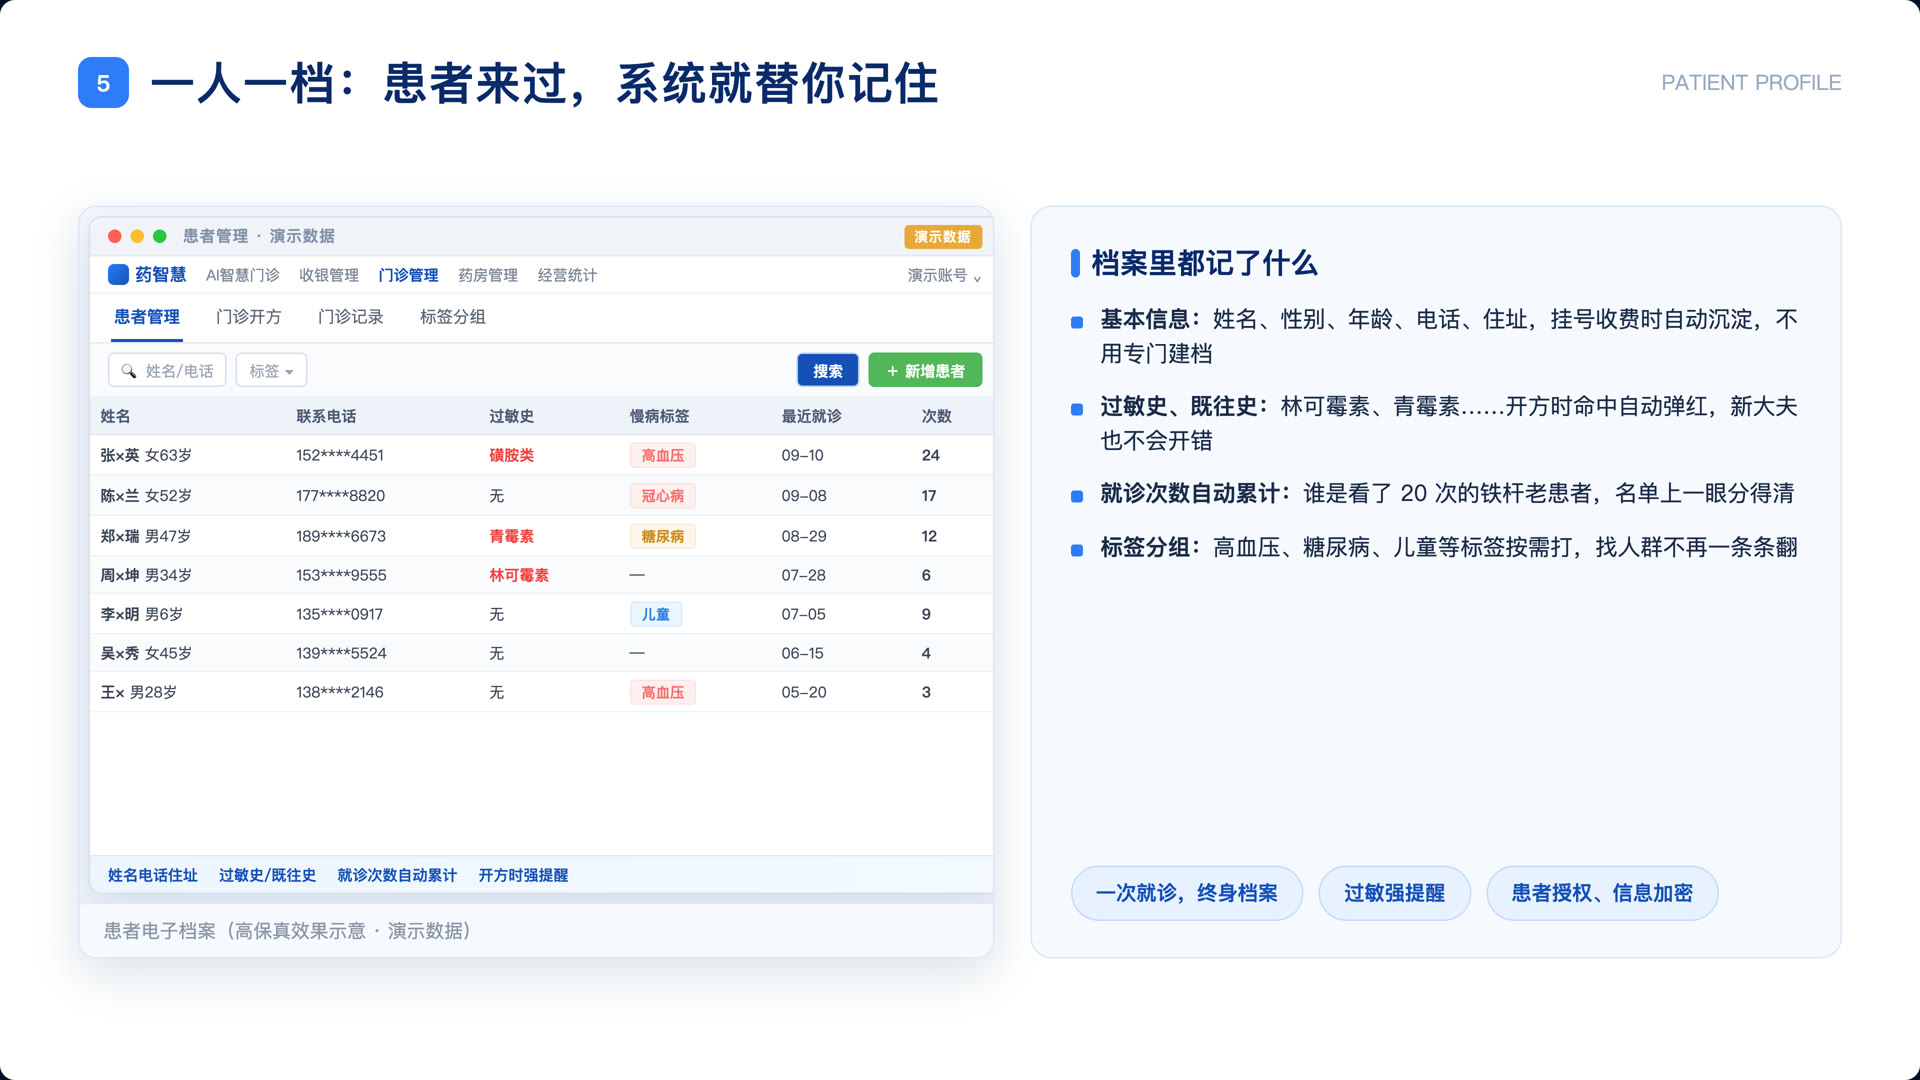
Task: Click the 冠心病 tag
Action: (662, 496)
